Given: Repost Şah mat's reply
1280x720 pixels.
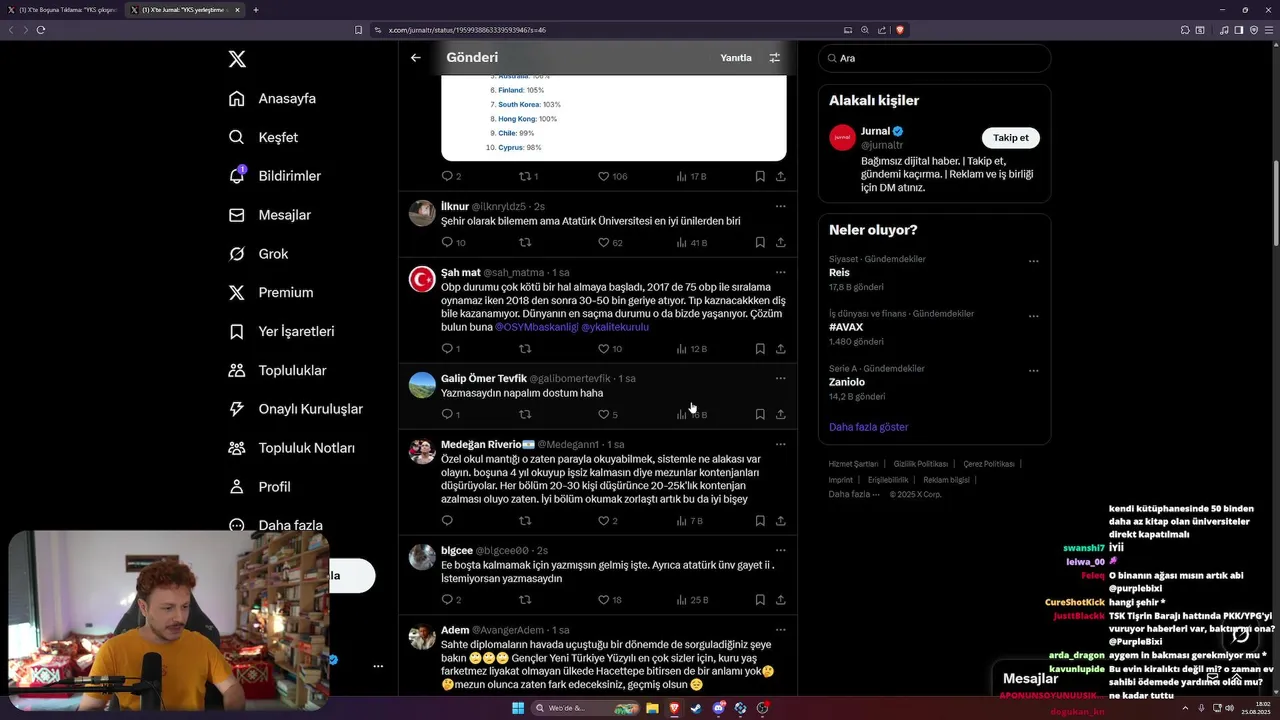Looking at the screenshot, I should (525, 349).
